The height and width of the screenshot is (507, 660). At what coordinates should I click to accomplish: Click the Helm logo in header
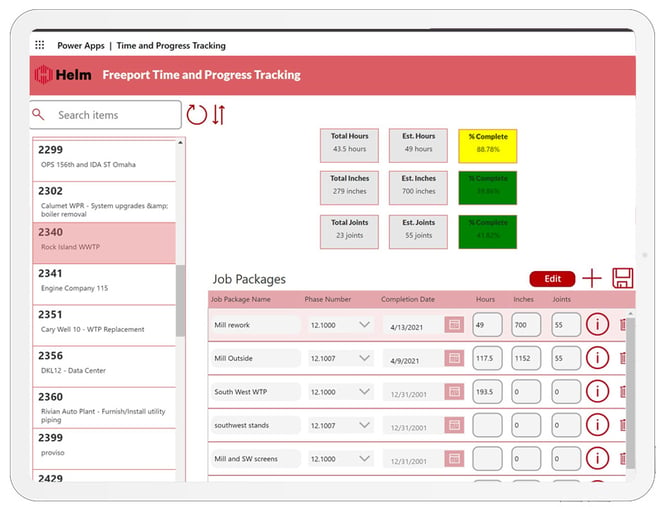[63, 75]
